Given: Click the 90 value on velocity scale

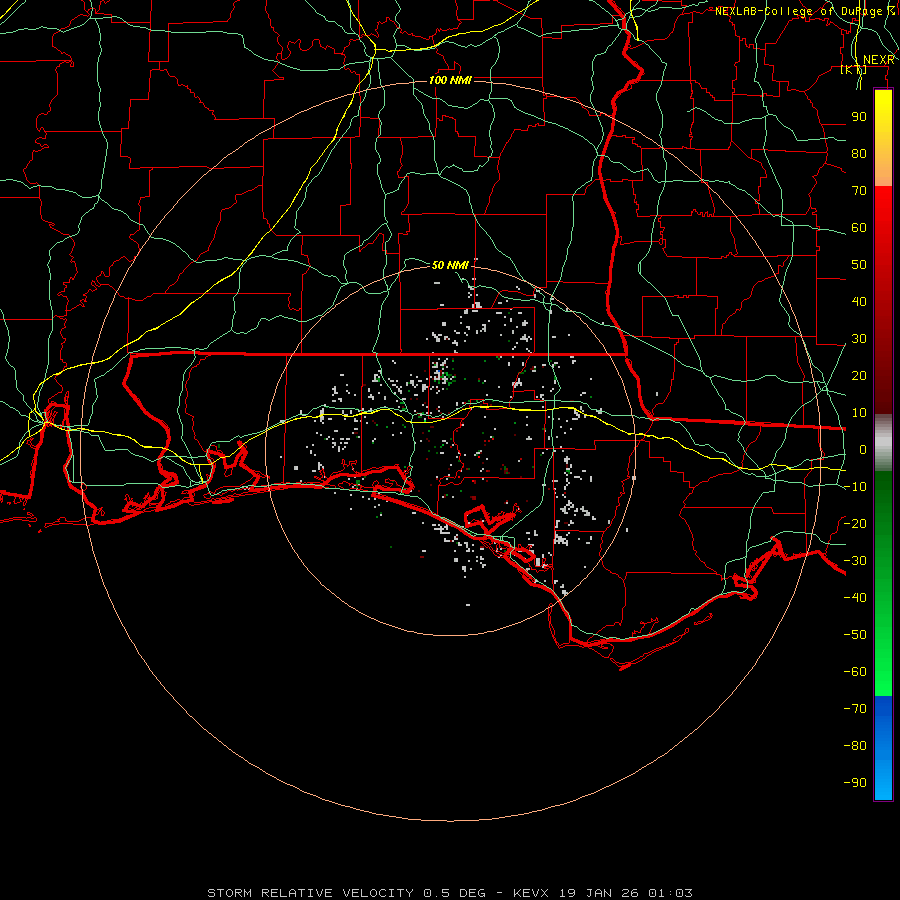Looking at the screenshot, I should 859,117.
